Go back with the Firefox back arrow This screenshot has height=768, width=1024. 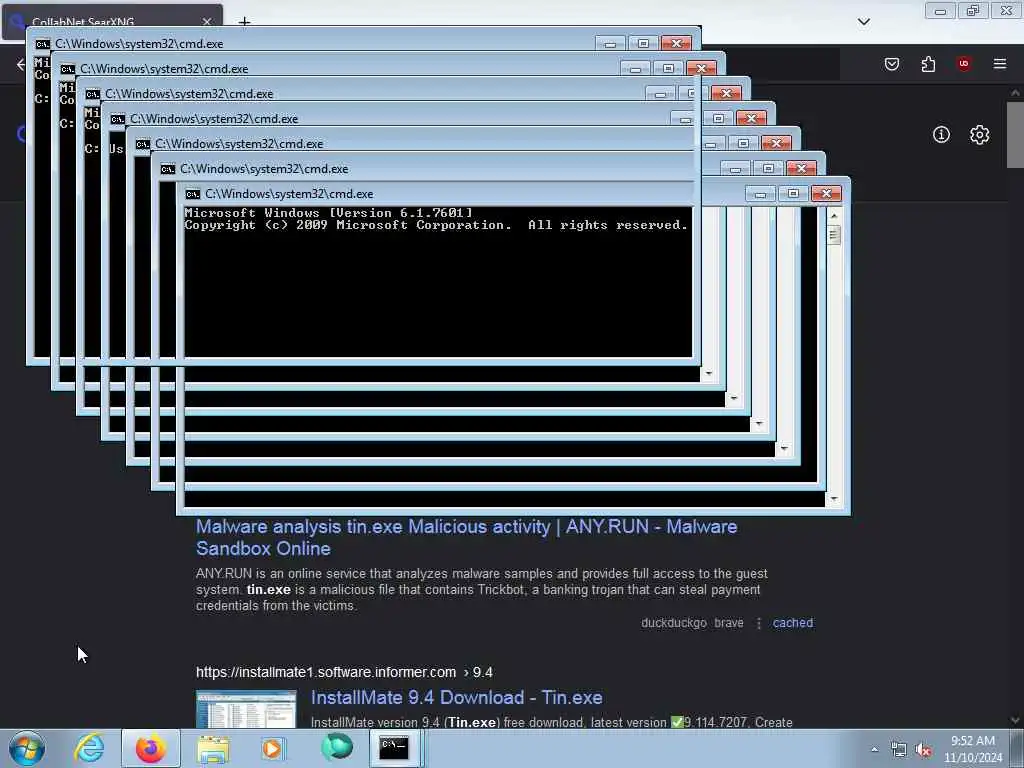[x=21, y=64]
